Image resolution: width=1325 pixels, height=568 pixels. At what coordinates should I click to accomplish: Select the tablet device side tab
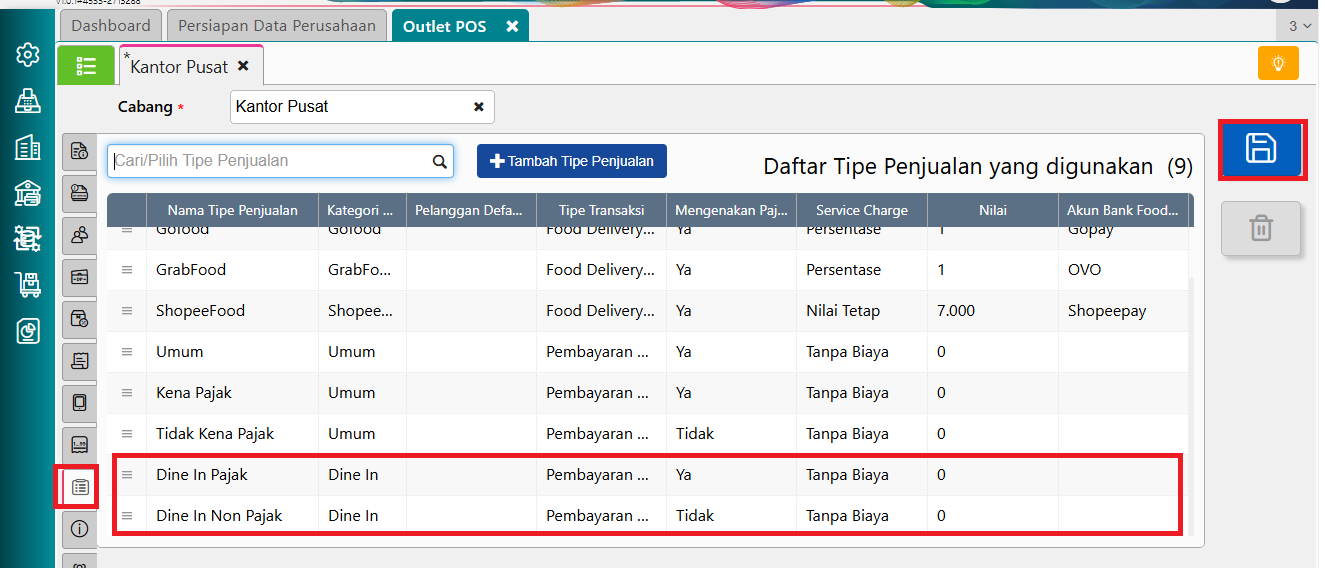[x=80, y=402]
